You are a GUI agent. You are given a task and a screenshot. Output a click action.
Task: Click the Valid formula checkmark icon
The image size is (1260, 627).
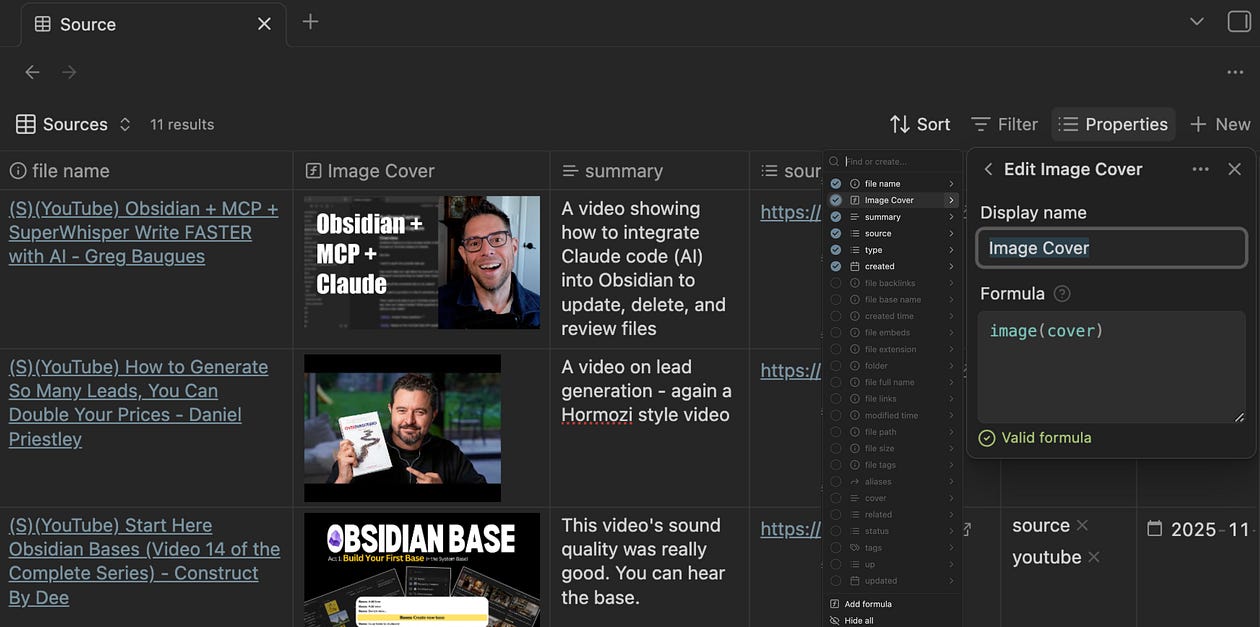987,438
